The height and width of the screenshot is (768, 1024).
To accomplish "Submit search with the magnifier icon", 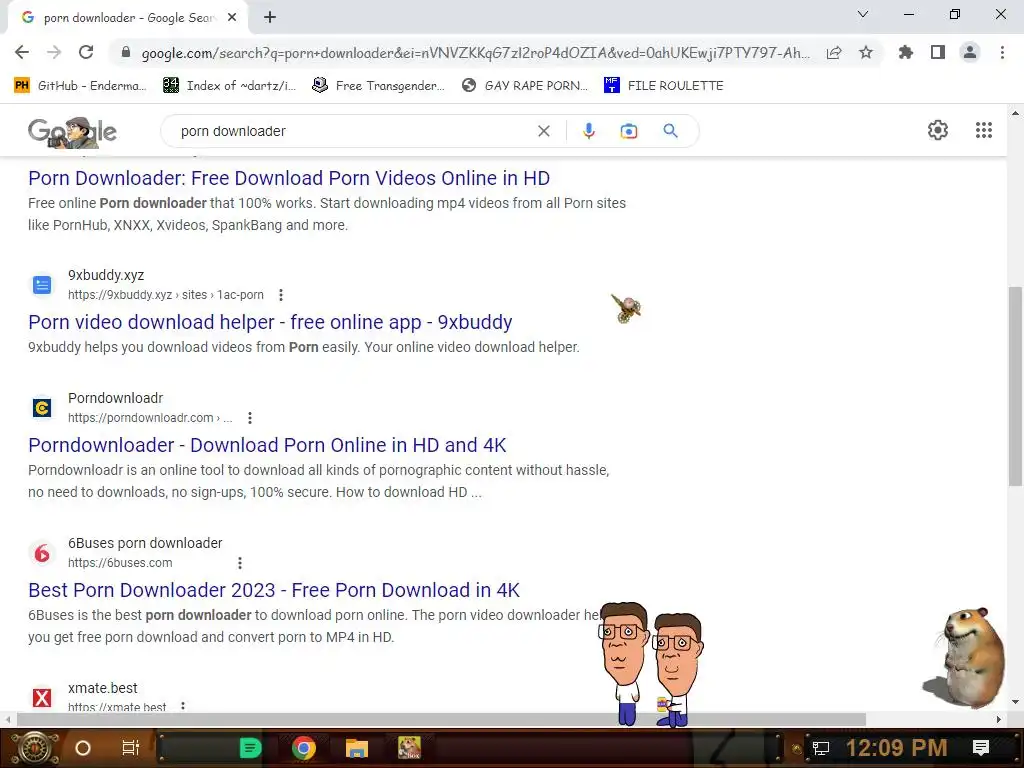I will click(x=670, y=131).
